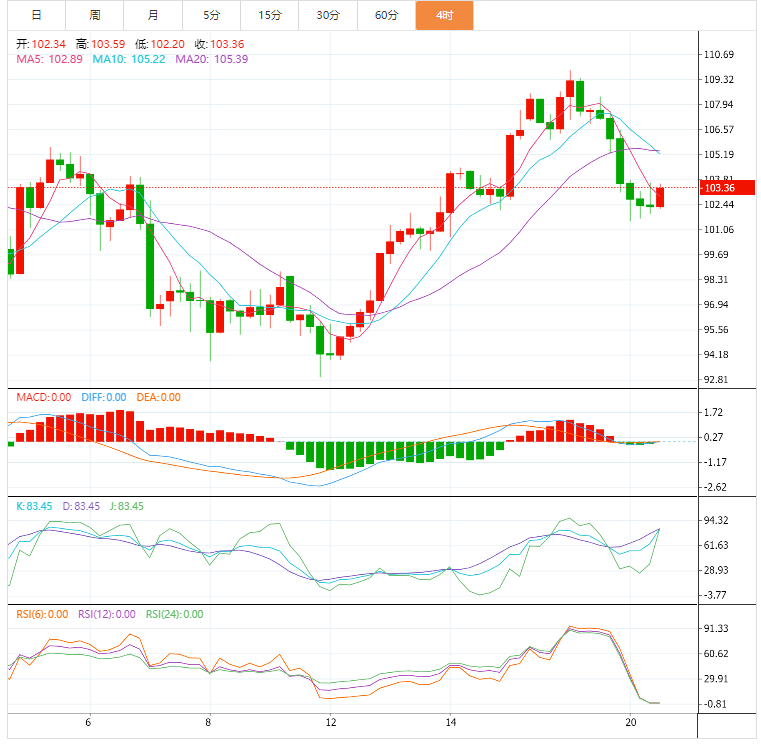761x748 pixels.
Task: Click the date marker 12 on the time axis
Action: (x=328, y=722)
